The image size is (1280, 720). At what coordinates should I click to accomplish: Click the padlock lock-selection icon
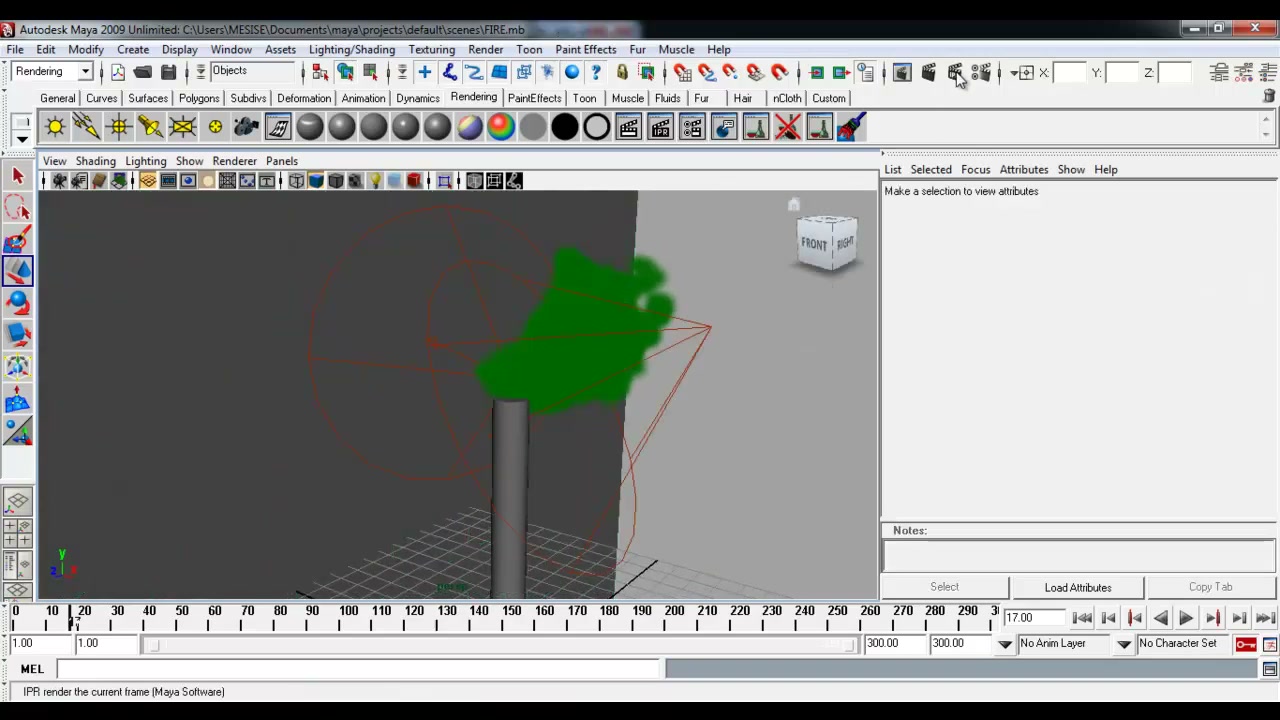[x=622, y=72]
